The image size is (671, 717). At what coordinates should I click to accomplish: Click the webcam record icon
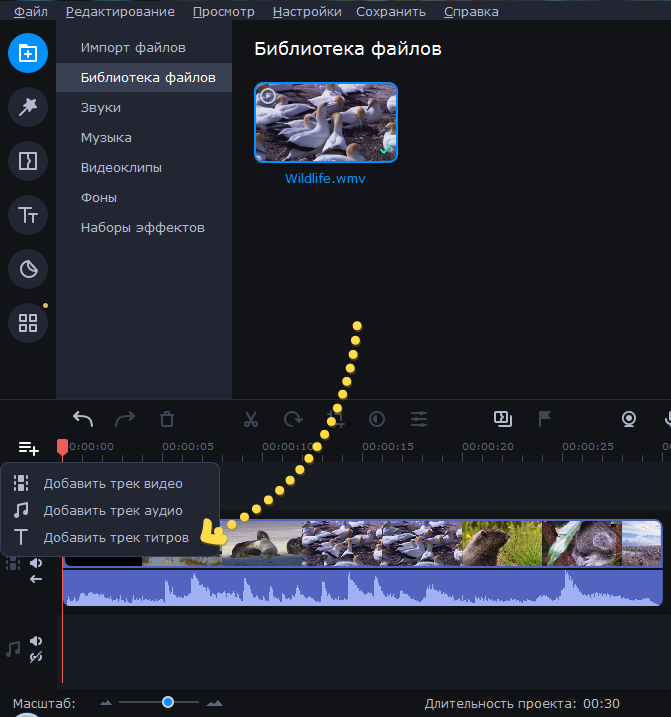[629, 419]
